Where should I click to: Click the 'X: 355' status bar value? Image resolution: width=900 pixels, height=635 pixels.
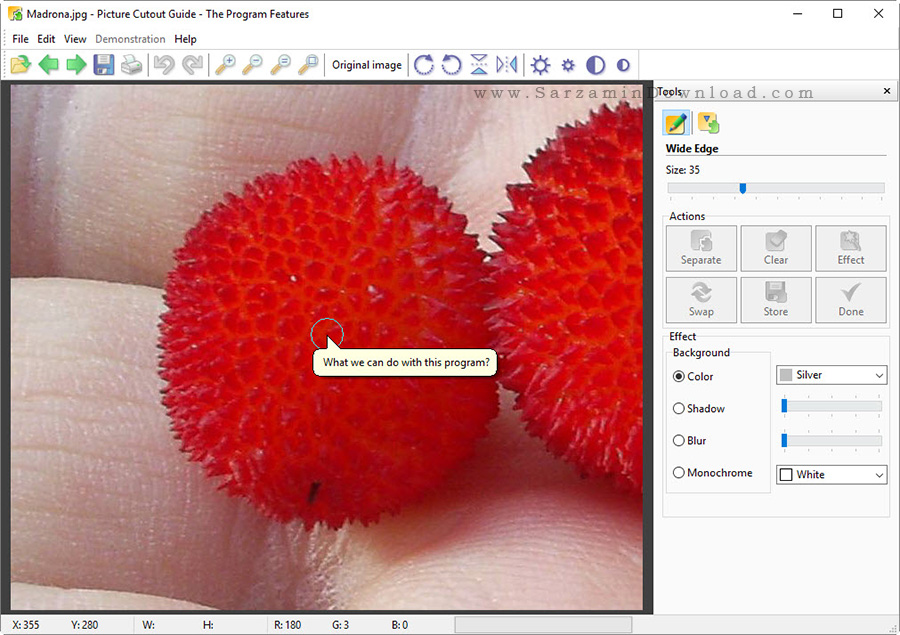(x=26, y=625)
